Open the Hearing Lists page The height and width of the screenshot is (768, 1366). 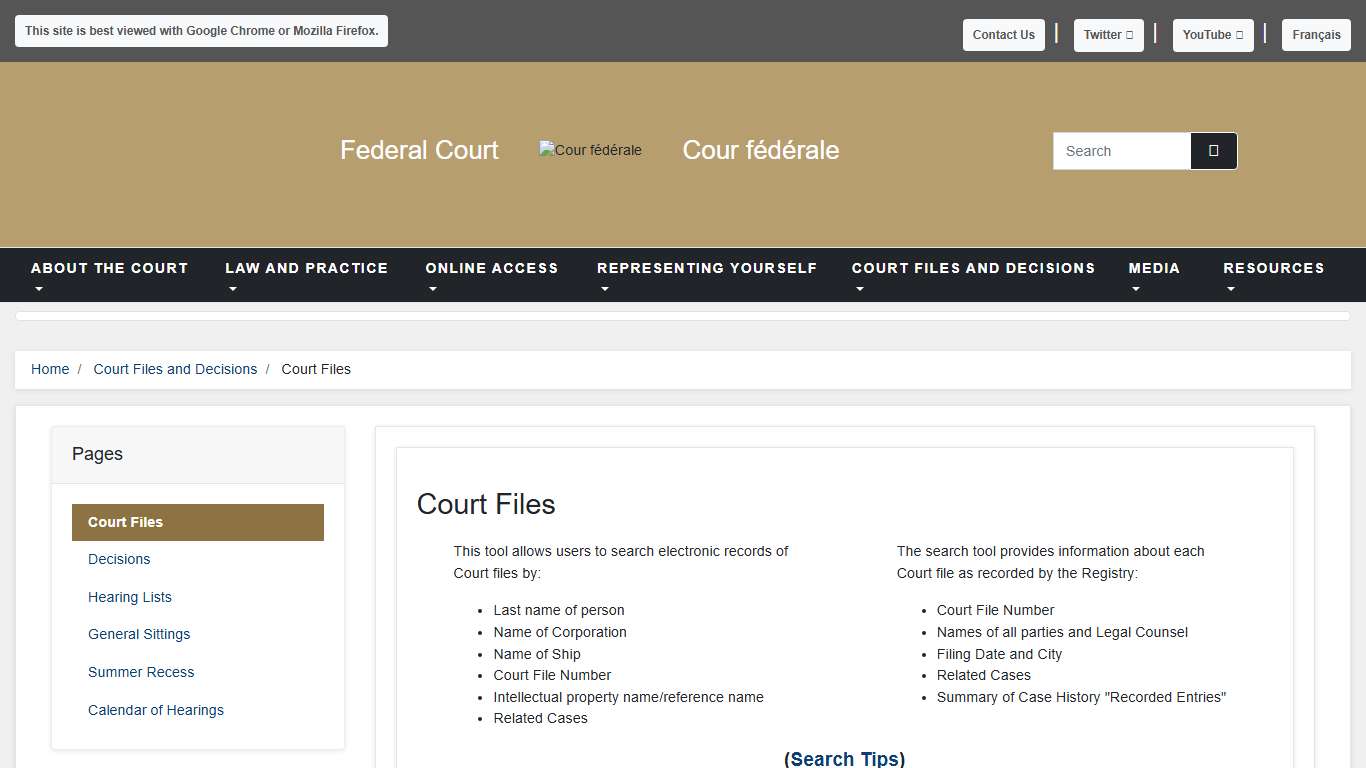point(130,597)
